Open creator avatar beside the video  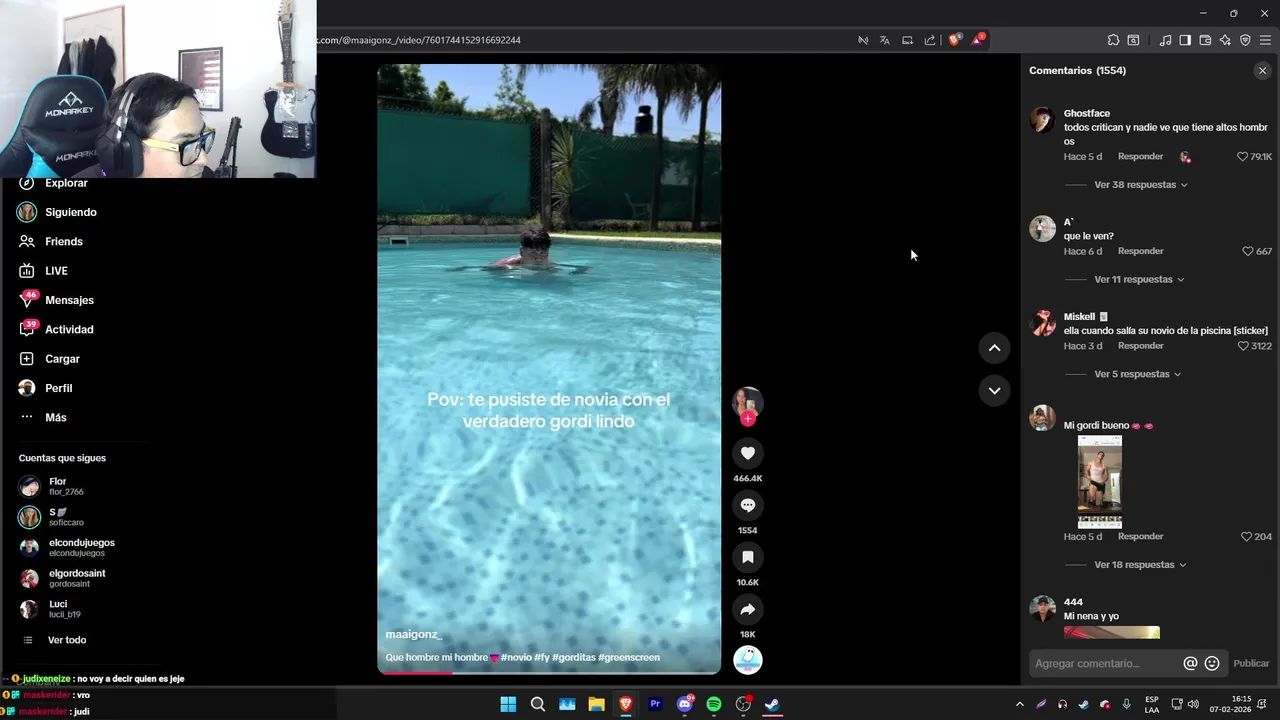(748, 401)
